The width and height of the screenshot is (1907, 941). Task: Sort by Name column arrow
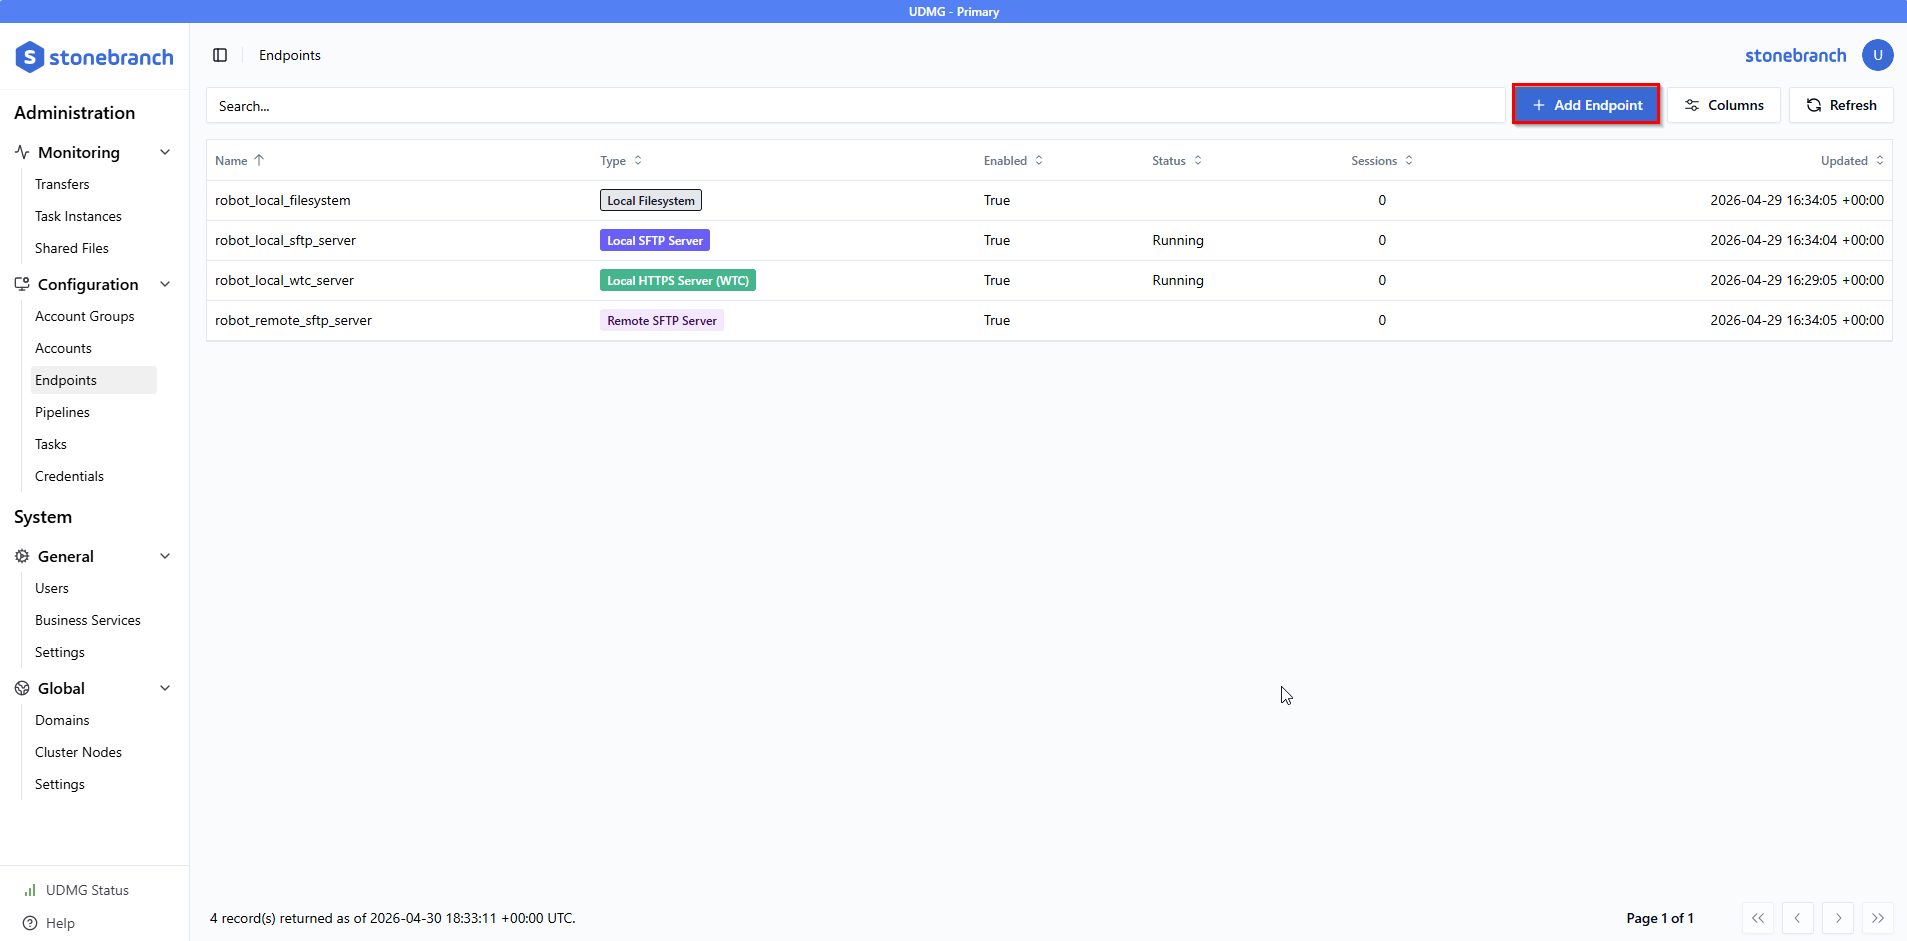(259, 160)
